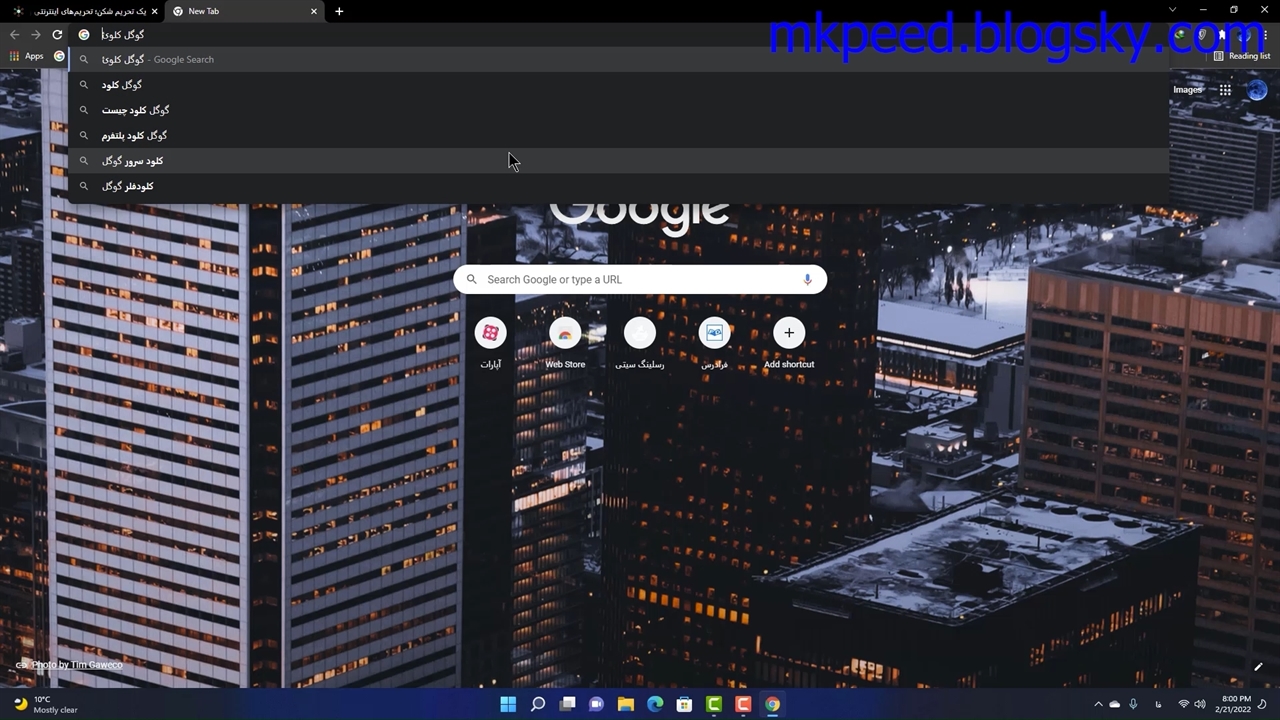Click the Add shortcut plus button

(x=789, y=334)
